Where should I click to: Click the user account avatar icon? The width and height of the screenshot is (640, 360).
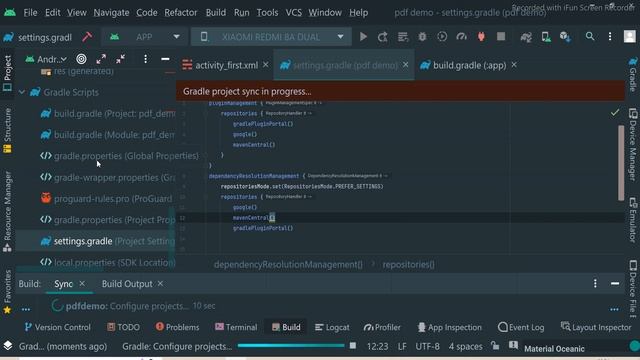point(630,37)
